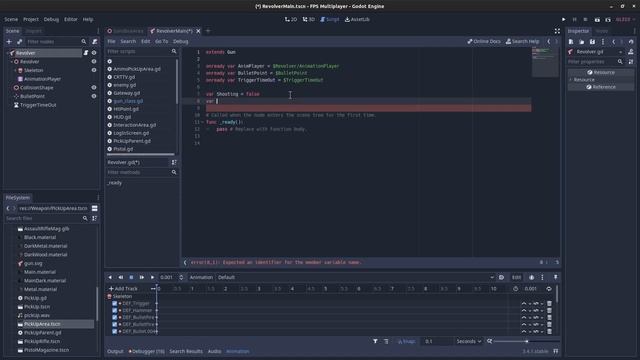Fold the _ready function on line 11
The height and width of the screenshot is (360, 640).
coord(202,122)
